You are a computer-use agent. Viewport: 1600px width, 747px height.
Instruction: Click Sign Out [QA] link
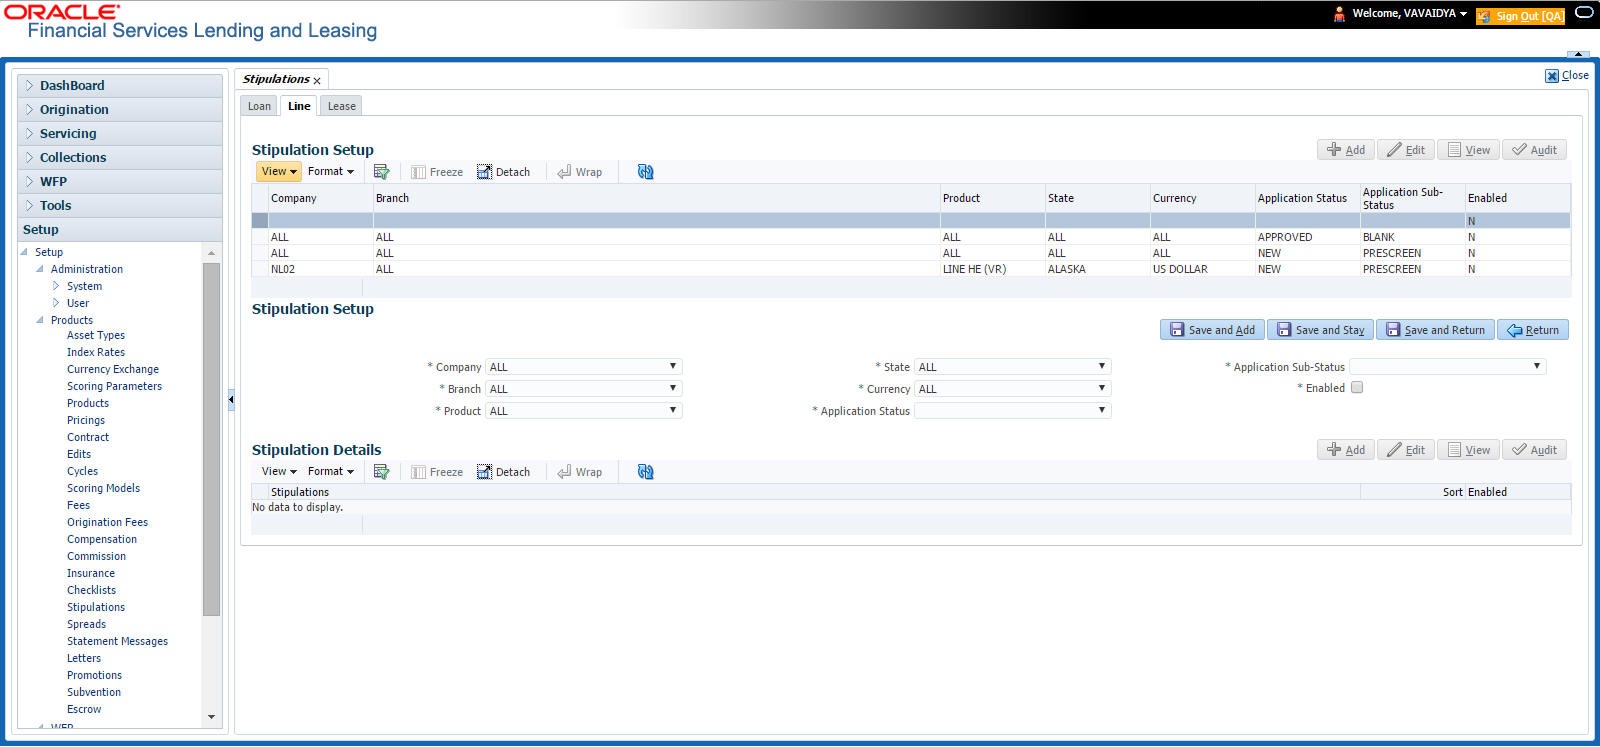coord(1520,16)
